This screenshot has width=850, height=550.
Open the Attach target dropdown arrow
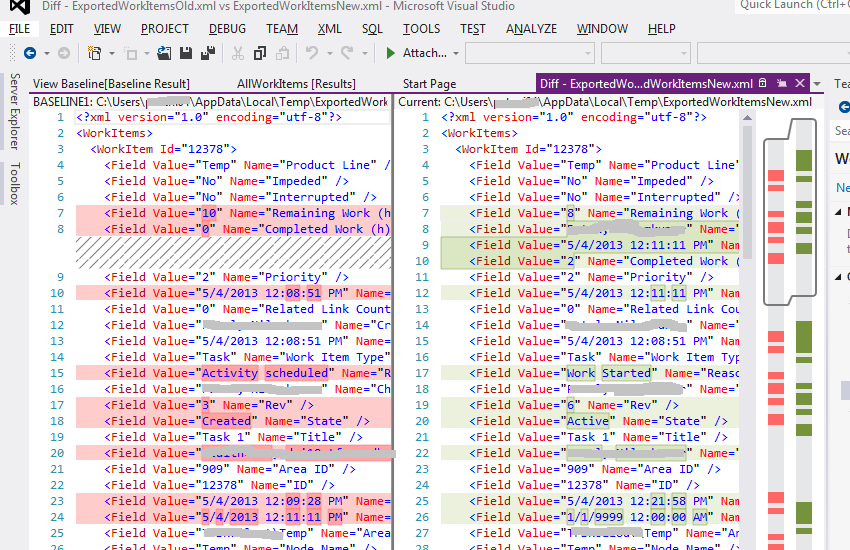click(455, 54)
